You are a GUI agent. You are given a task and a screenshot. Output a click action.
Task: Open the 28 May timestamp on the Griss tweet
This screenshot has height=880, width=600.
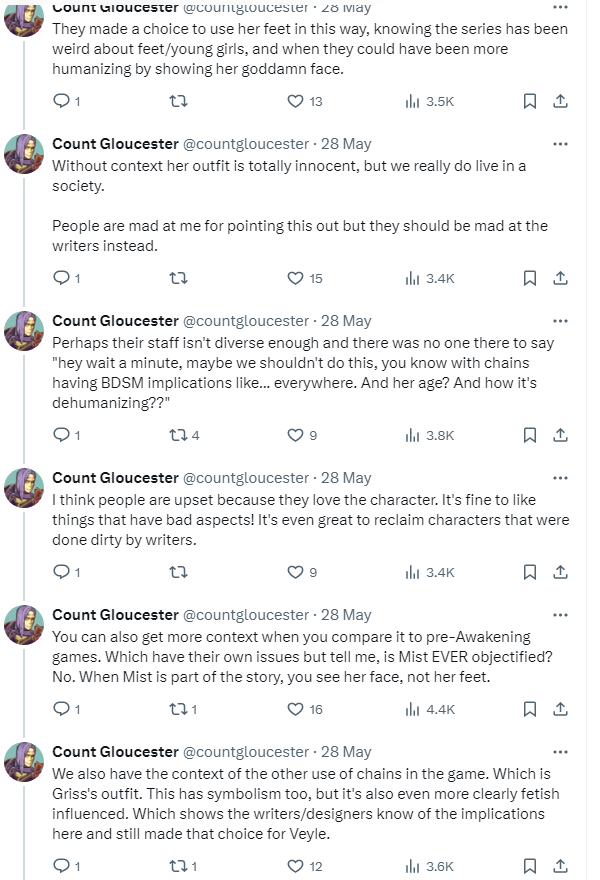tap(346, 752)
